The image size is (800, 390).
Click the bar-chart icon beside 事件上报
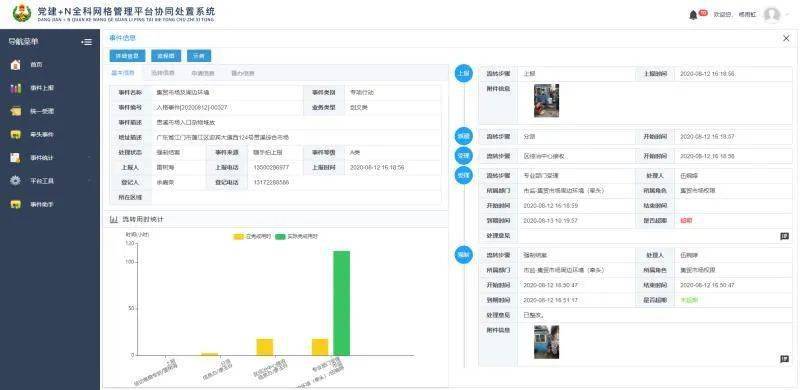click(x=16, y=88)
